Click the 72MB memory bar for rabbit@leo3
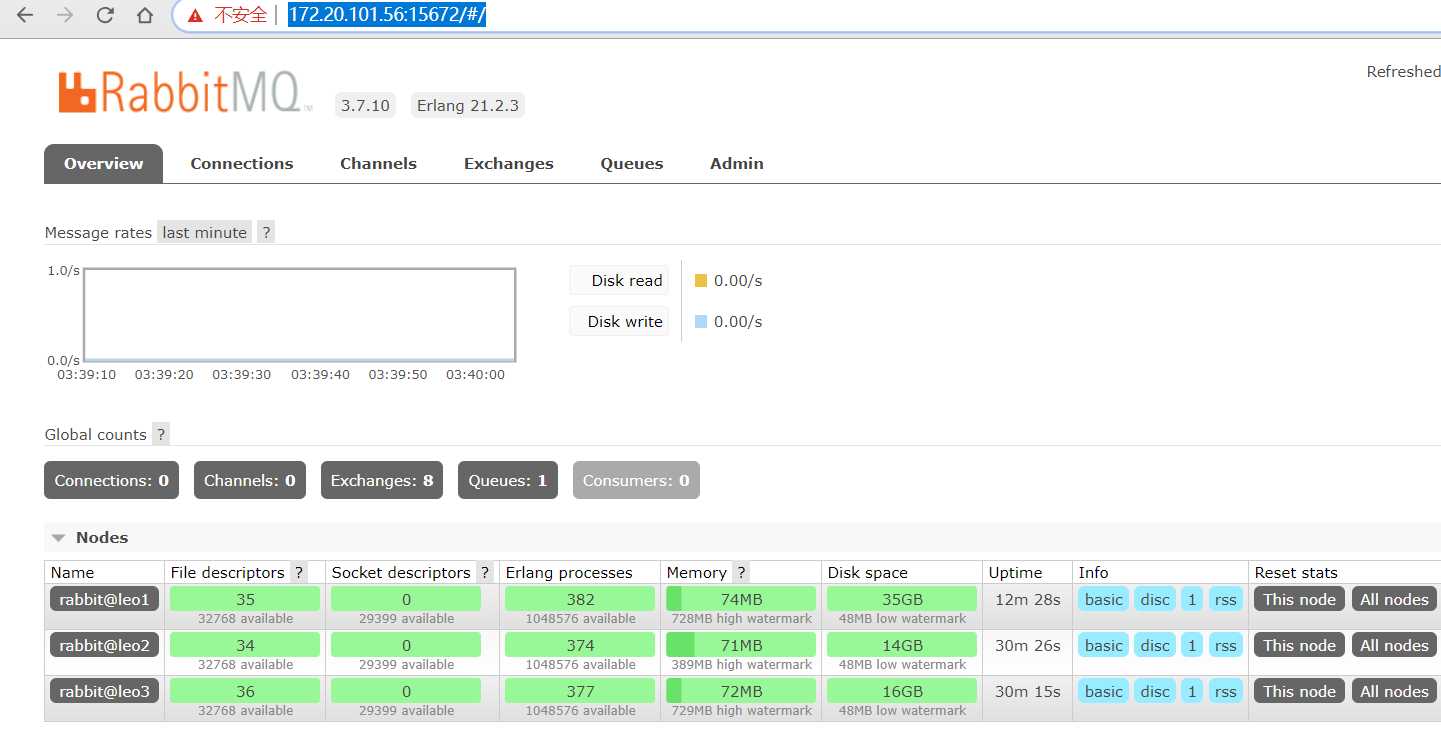This screenshot has width=1441, height=732. coord(741,691)
